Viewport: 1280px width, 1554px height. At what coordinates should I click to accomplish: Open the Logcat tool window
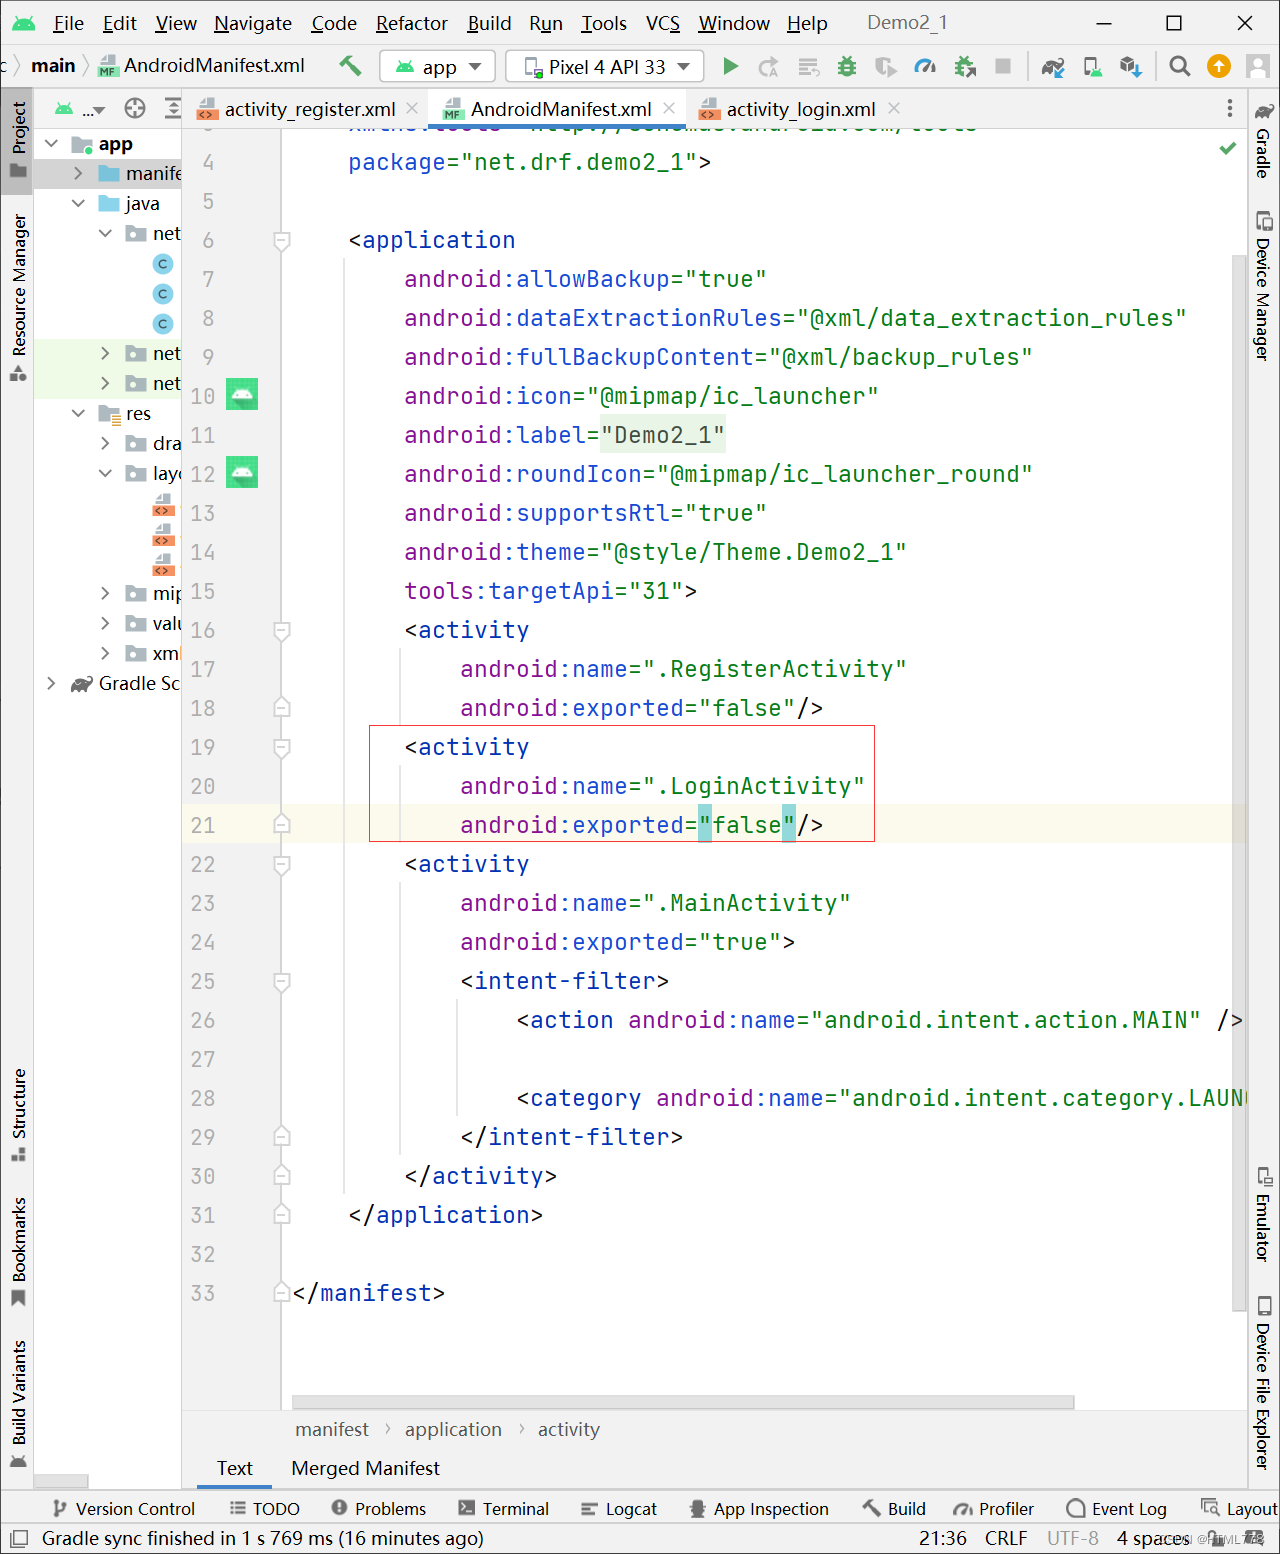point(619,1509)
